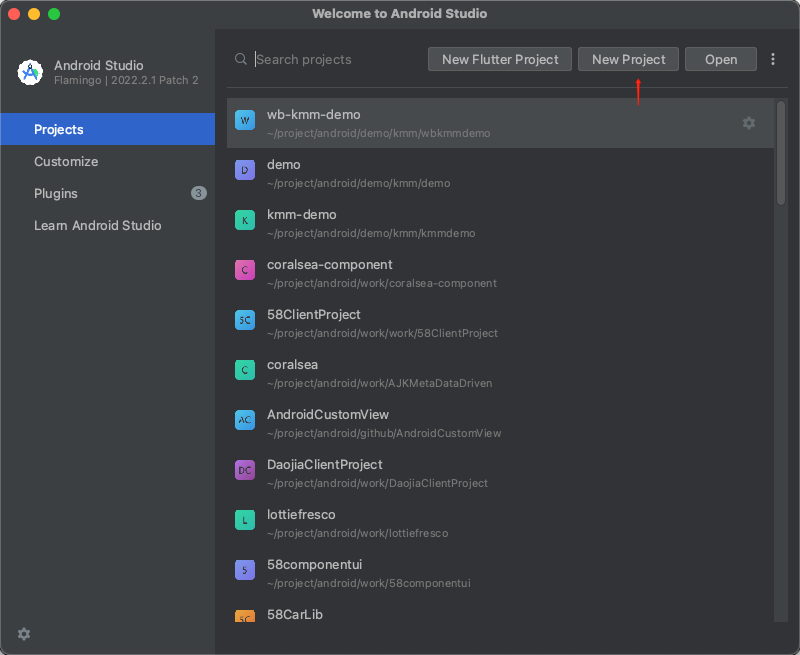The height and width of the screenshot is (655, 800).
Task: Select the Projects tab
Action: point(108,129)
